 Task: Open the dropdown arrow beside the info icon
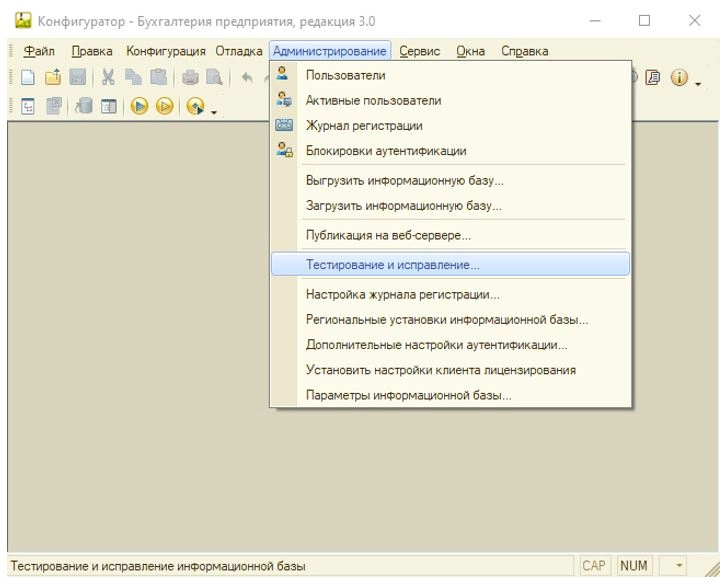tap(698, 83)
